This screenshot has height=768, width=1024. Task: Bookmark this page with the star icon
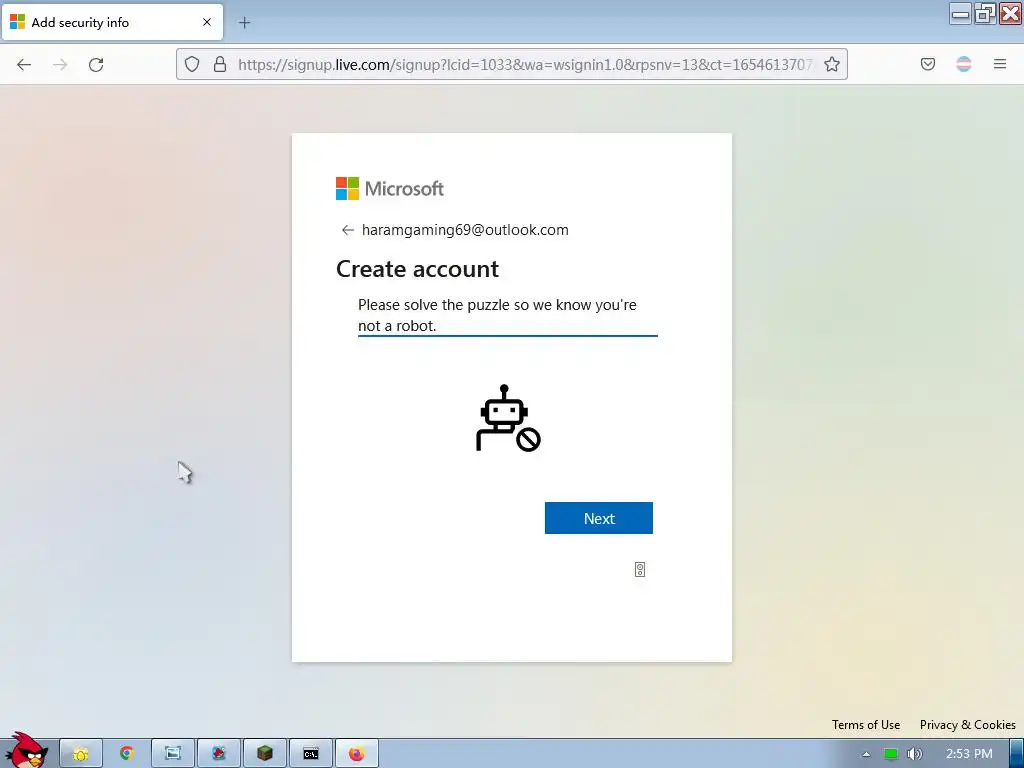(831, 64)
